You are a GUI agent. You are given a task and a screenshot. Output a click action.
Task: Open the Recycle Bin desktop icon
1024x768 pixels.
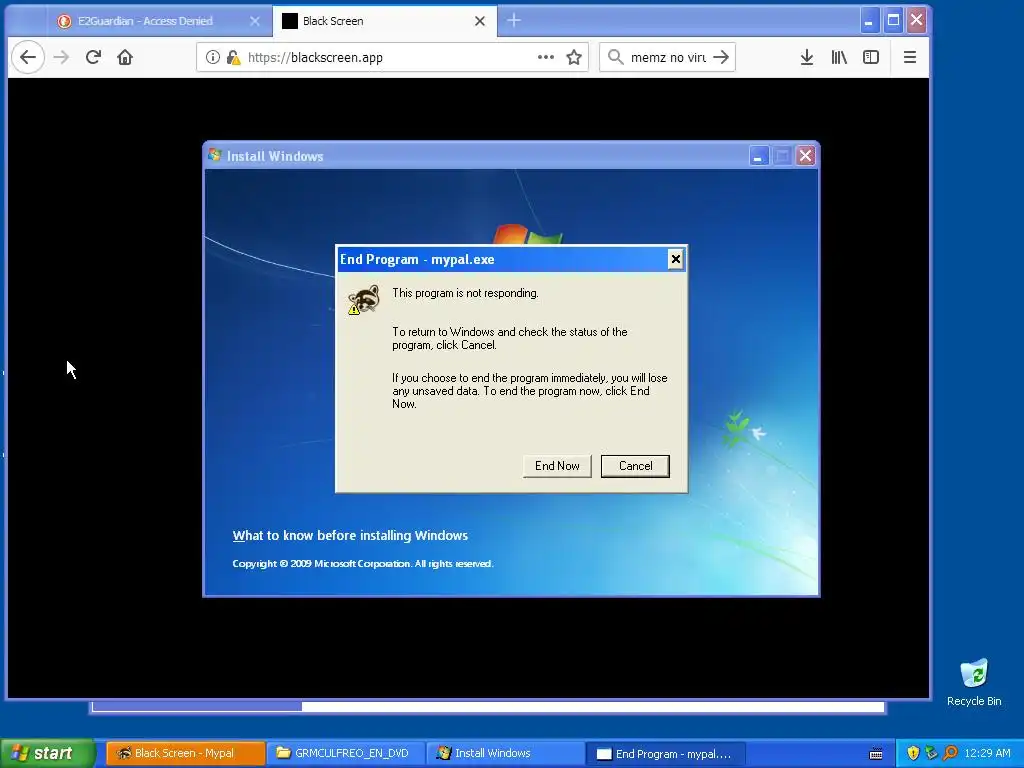click(974, 682)
